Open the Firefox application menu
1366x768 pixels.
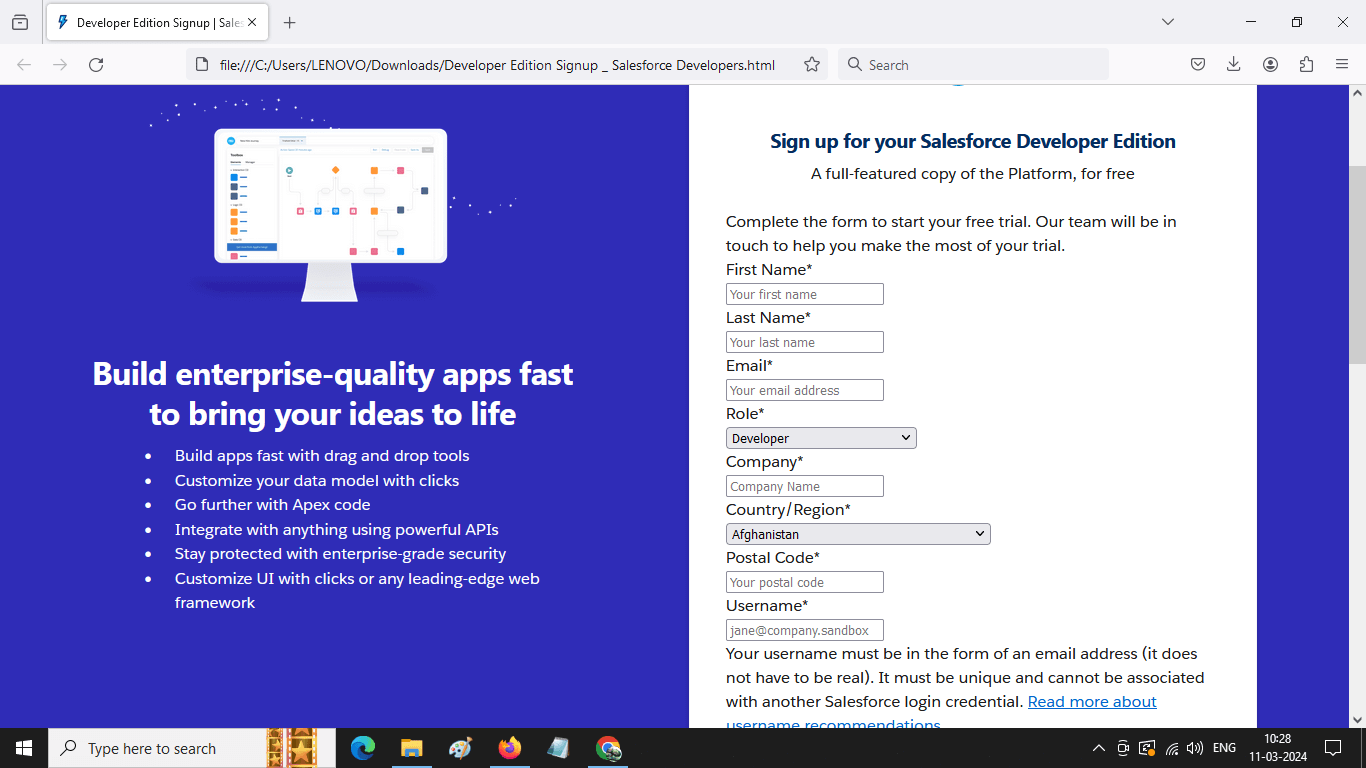click(x=1342, y=64)
